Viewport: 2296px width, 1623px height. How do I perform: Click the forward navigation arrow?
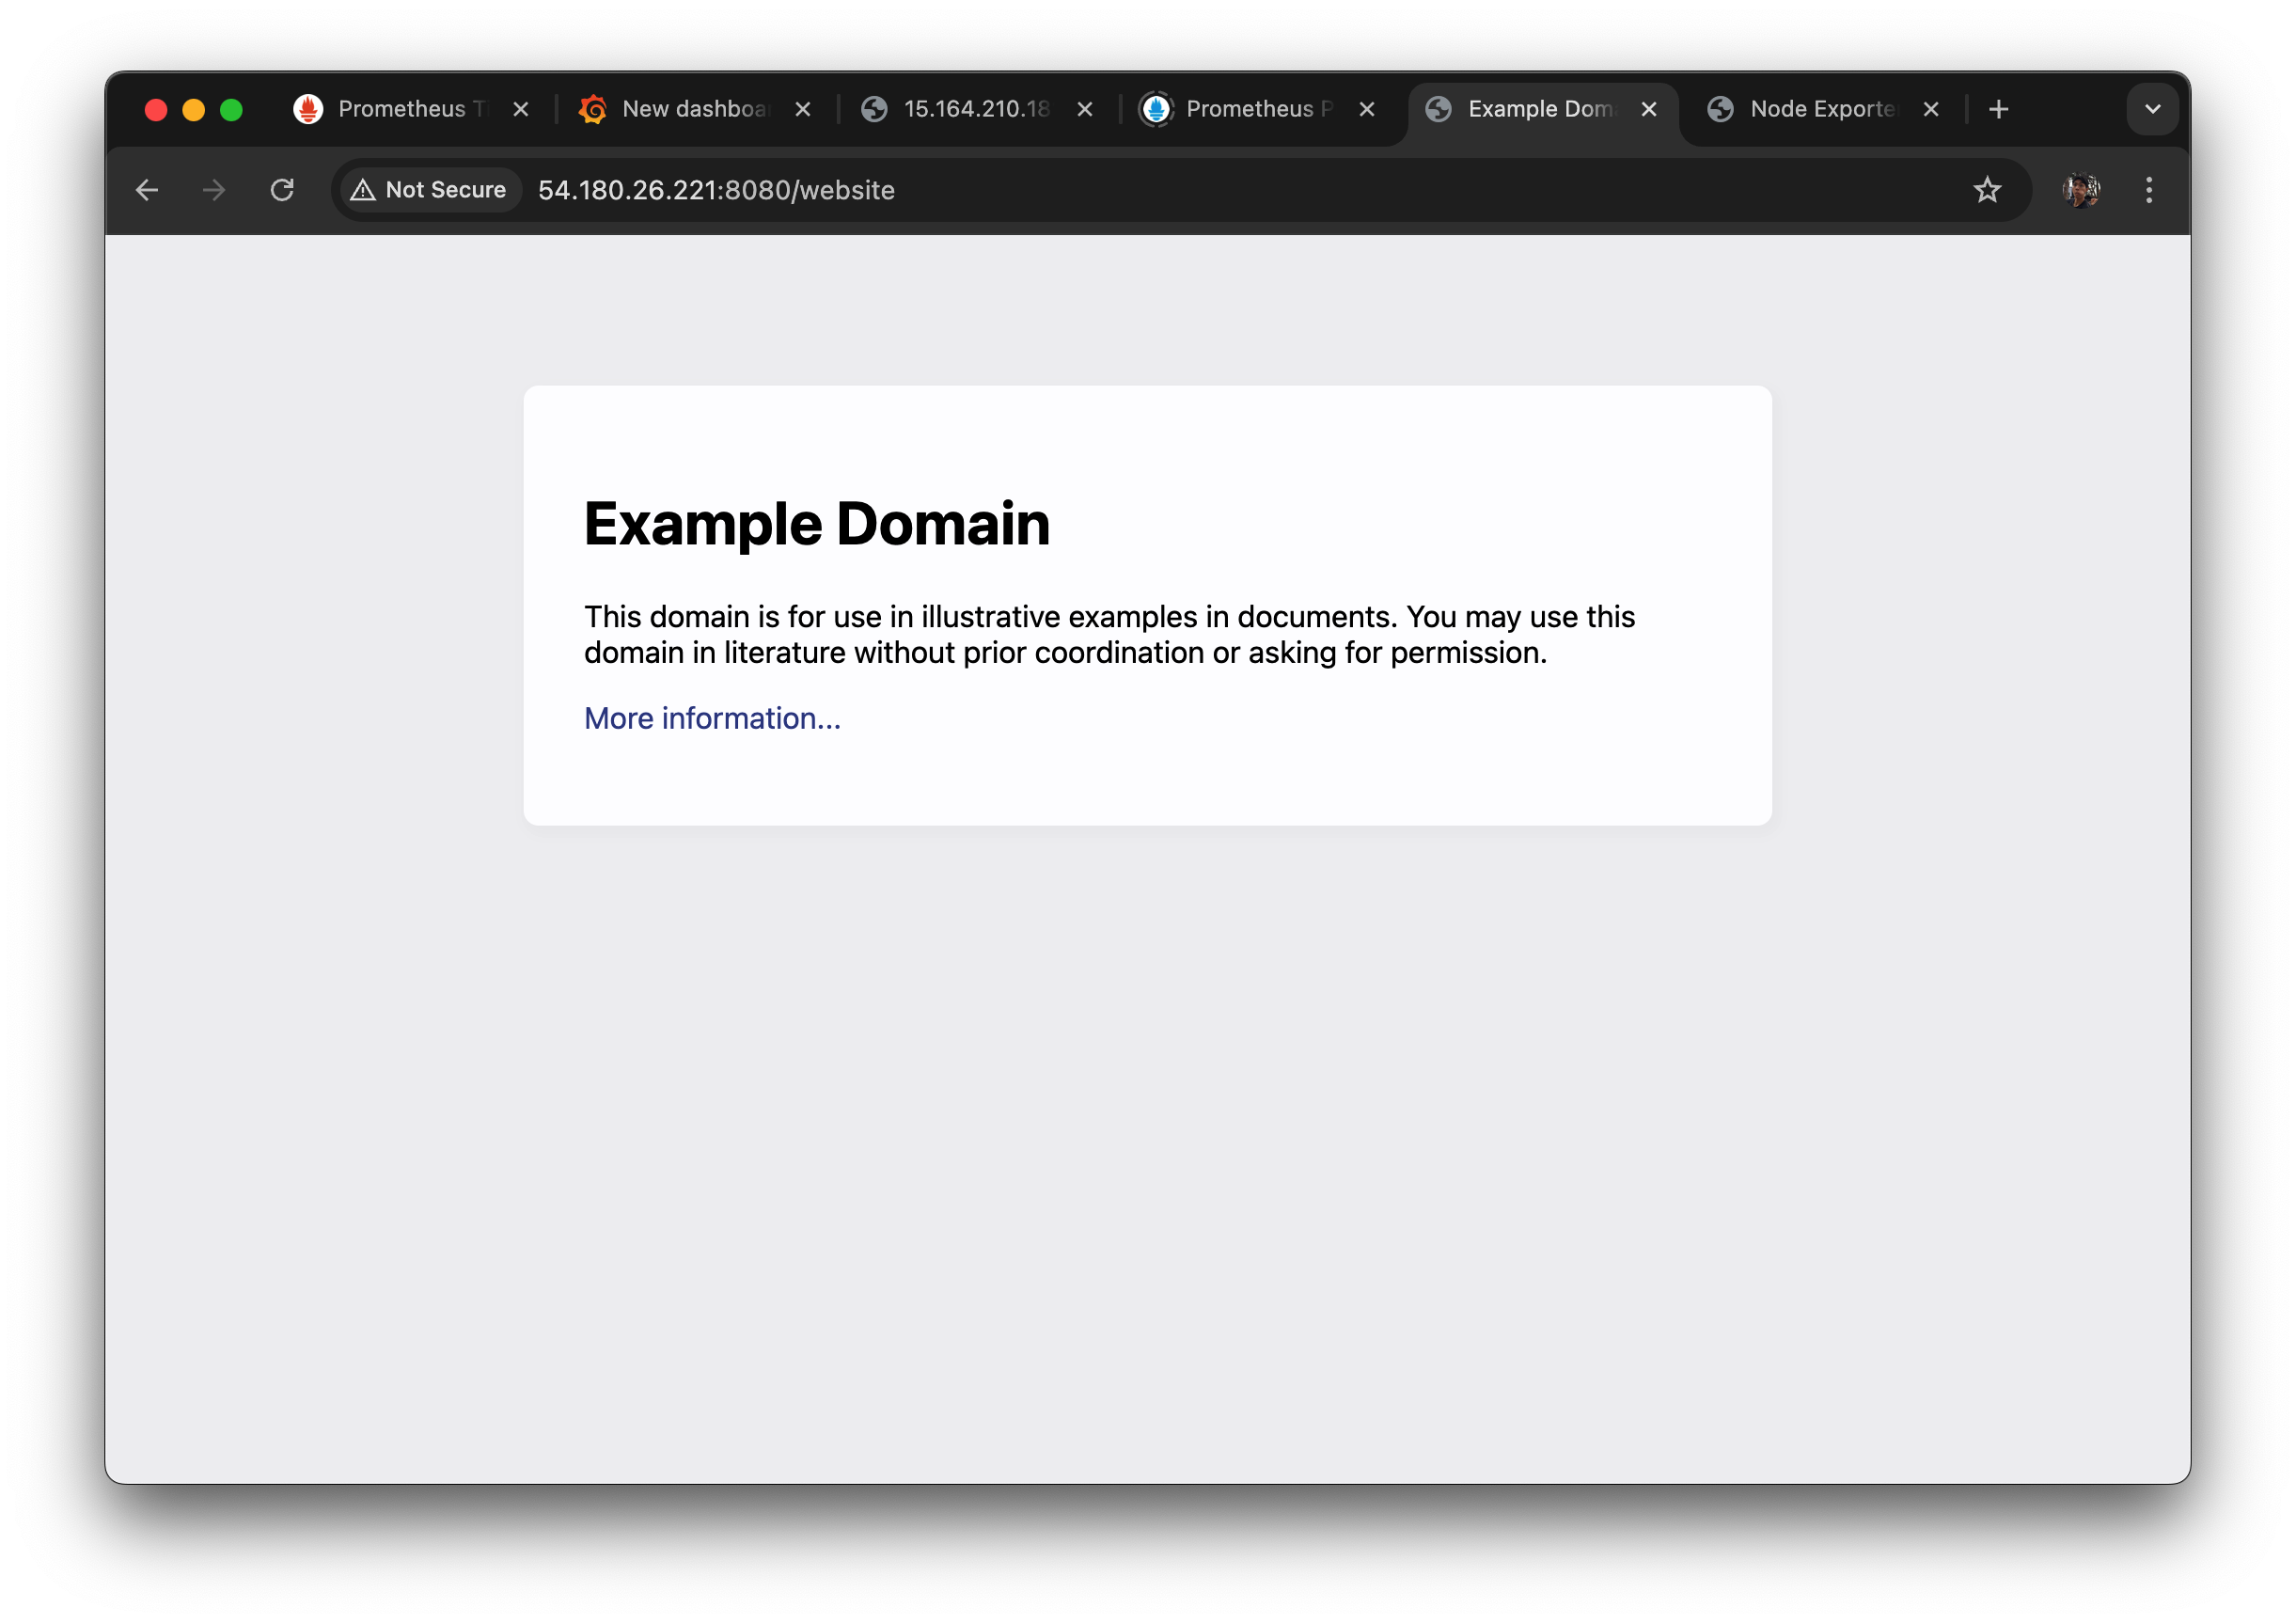(x=214, y=190)
